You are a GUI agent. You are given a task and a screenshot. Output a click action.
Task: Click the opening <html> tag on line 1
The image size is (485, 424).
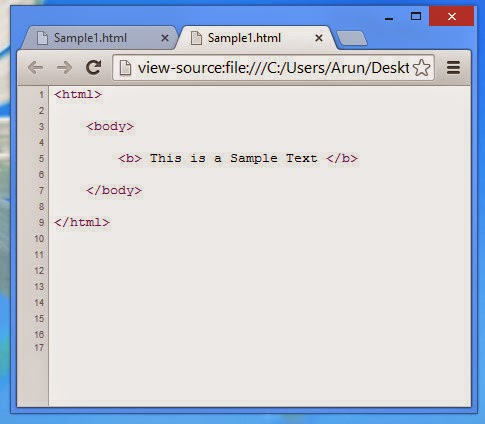[x=78, y=94]
